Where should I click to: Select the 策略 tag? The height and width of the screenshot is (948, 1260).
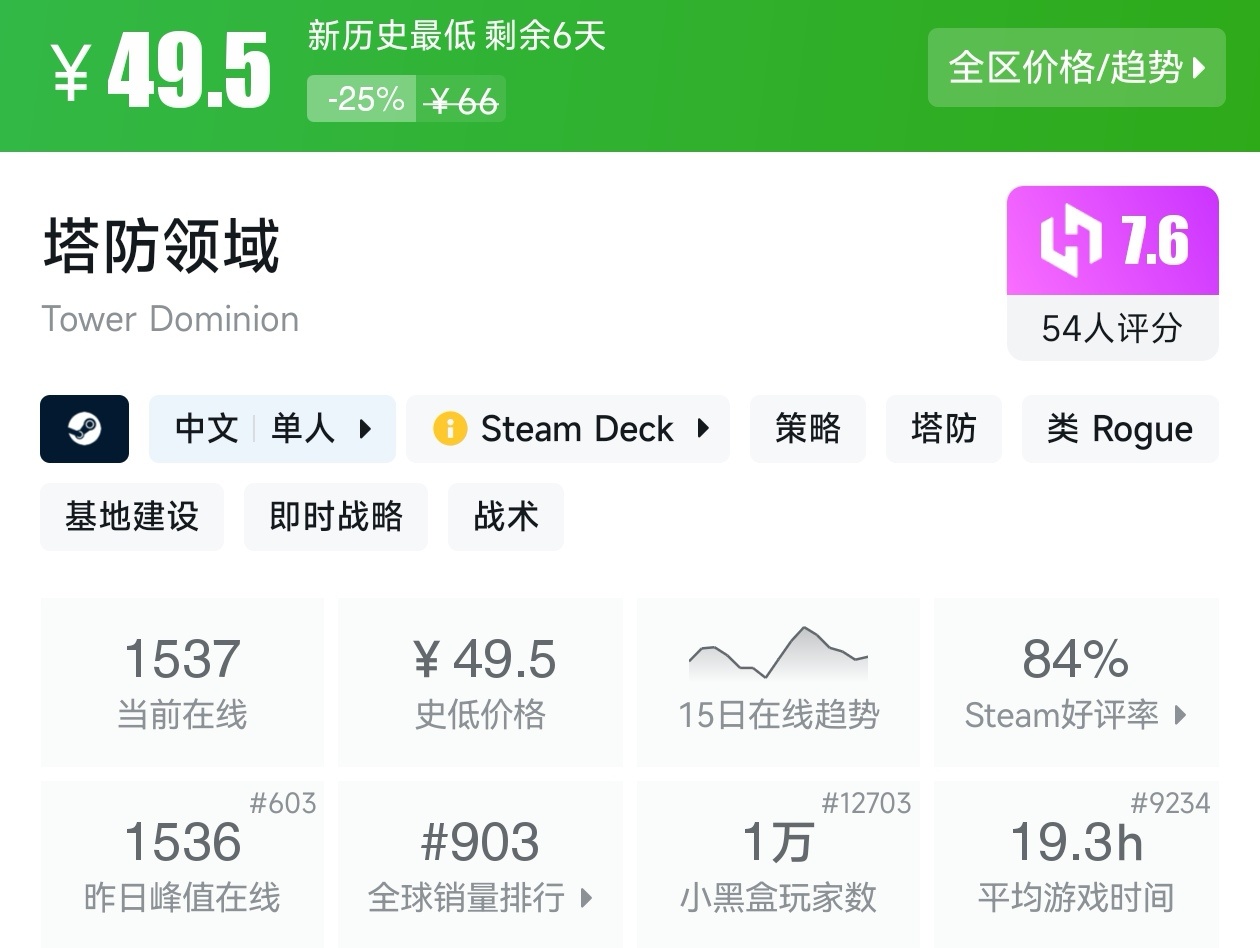pos(808,429)
